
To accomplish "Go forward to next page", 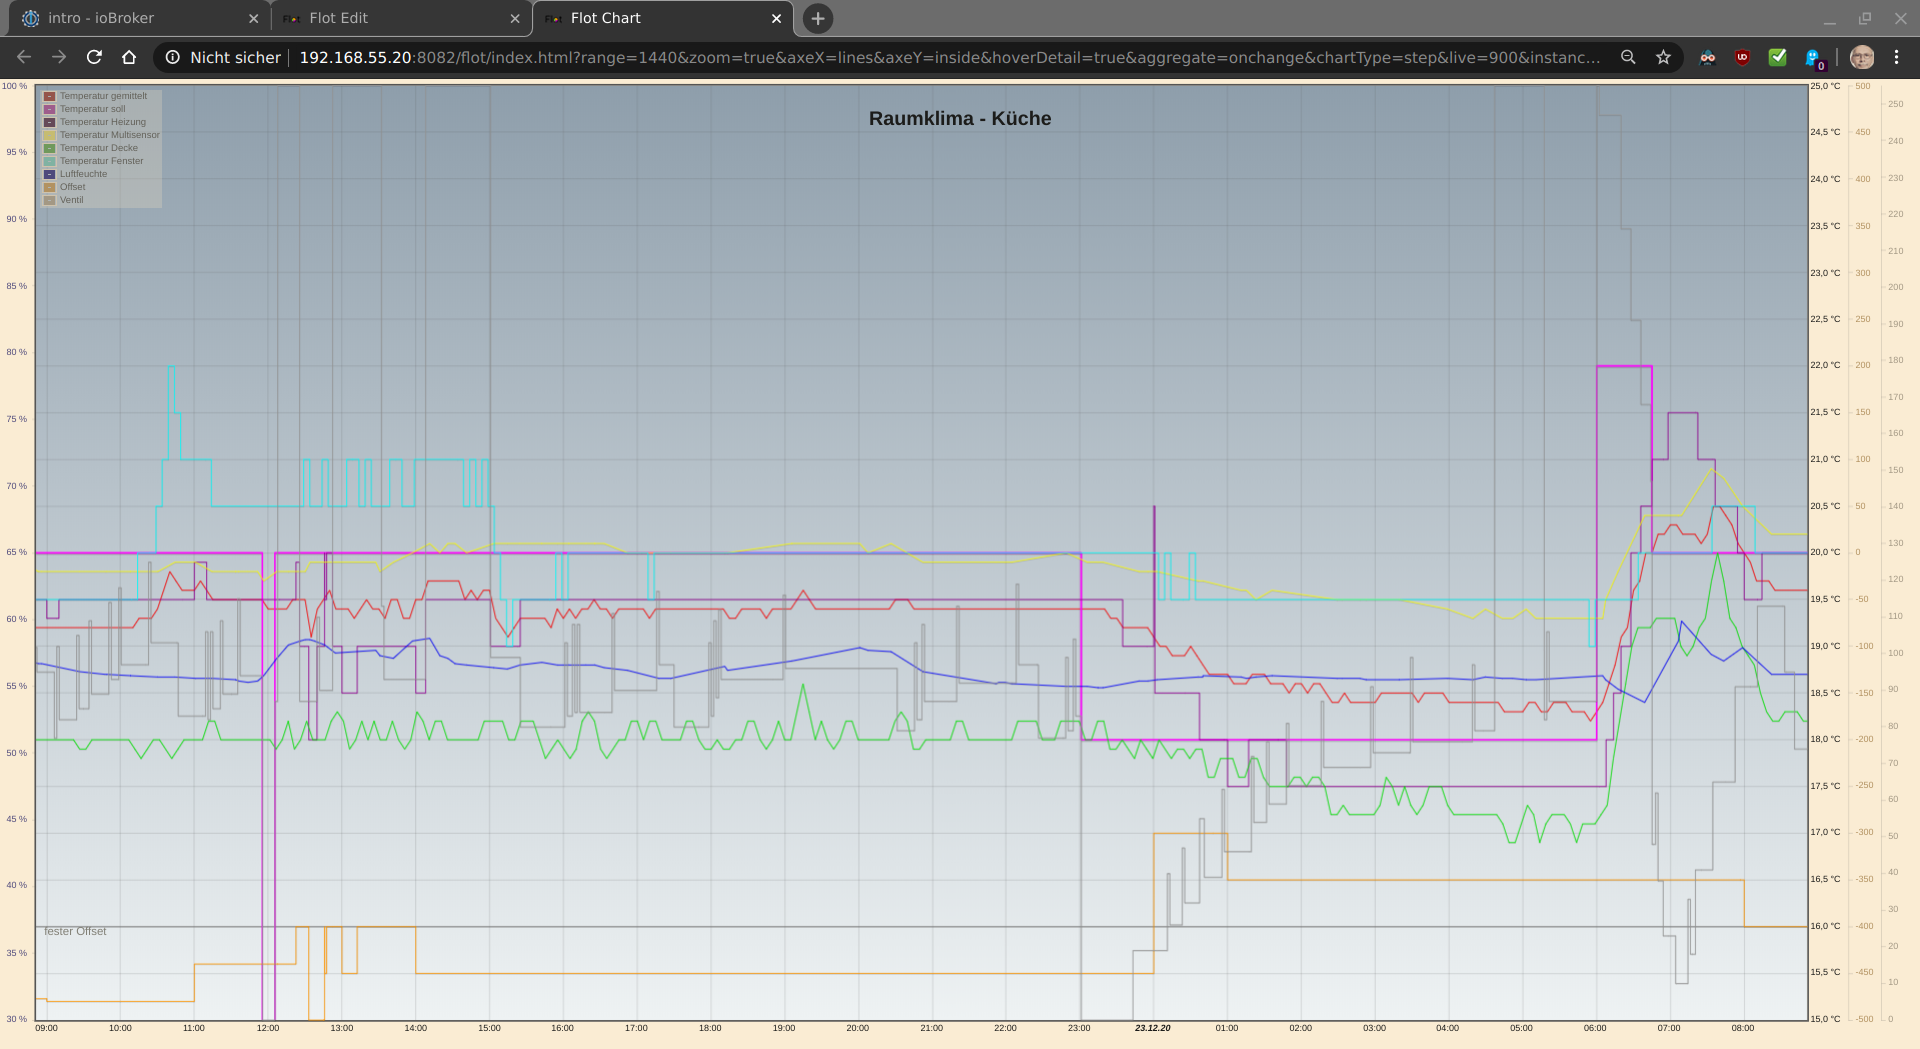I will click(x=59, y=57).
